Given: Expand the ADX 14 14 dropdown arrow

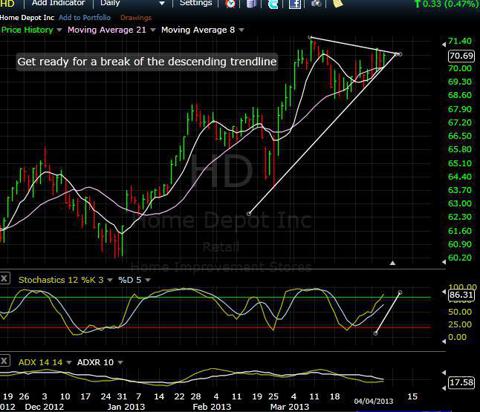Looking at the screenshot, I should [69, 362].
